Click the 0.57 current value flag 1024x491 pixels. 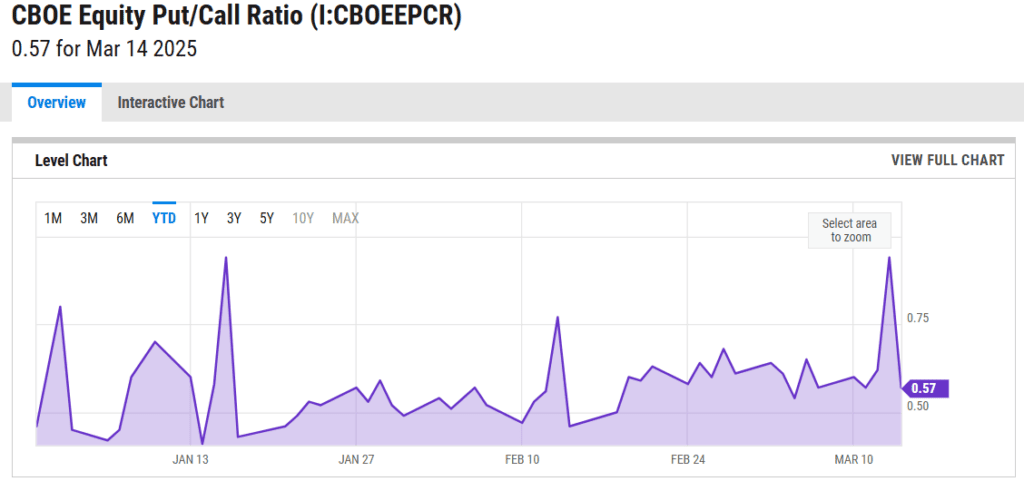tap(925, 388)
